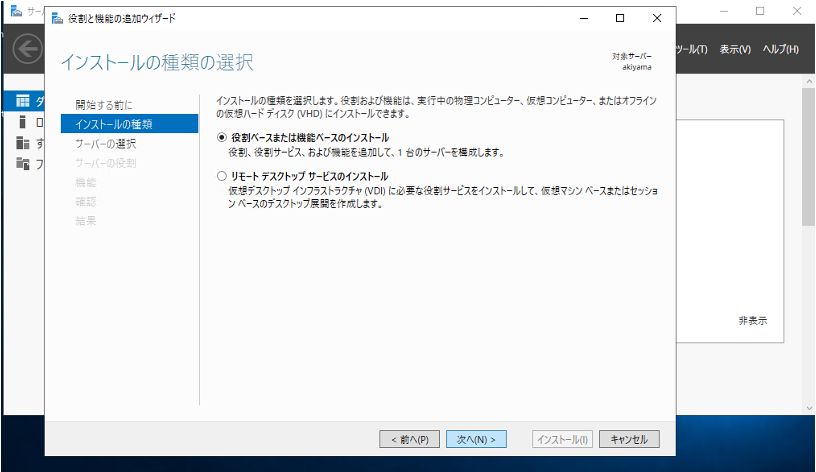This screenshot has width=816, height=472.
Task: Click the wizard title bar icon
Action: [57, 19]
